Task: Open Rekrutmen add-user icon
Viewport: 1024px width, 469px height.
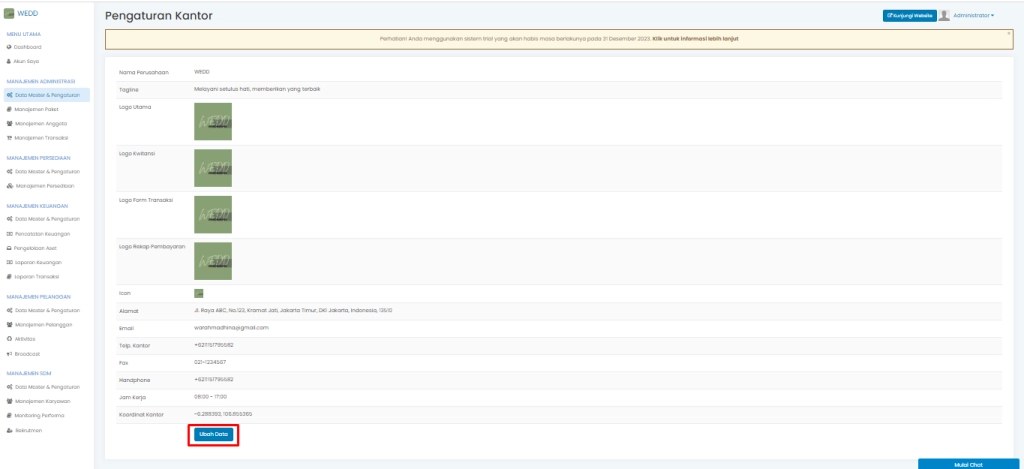Action: (x=9, y=430)
